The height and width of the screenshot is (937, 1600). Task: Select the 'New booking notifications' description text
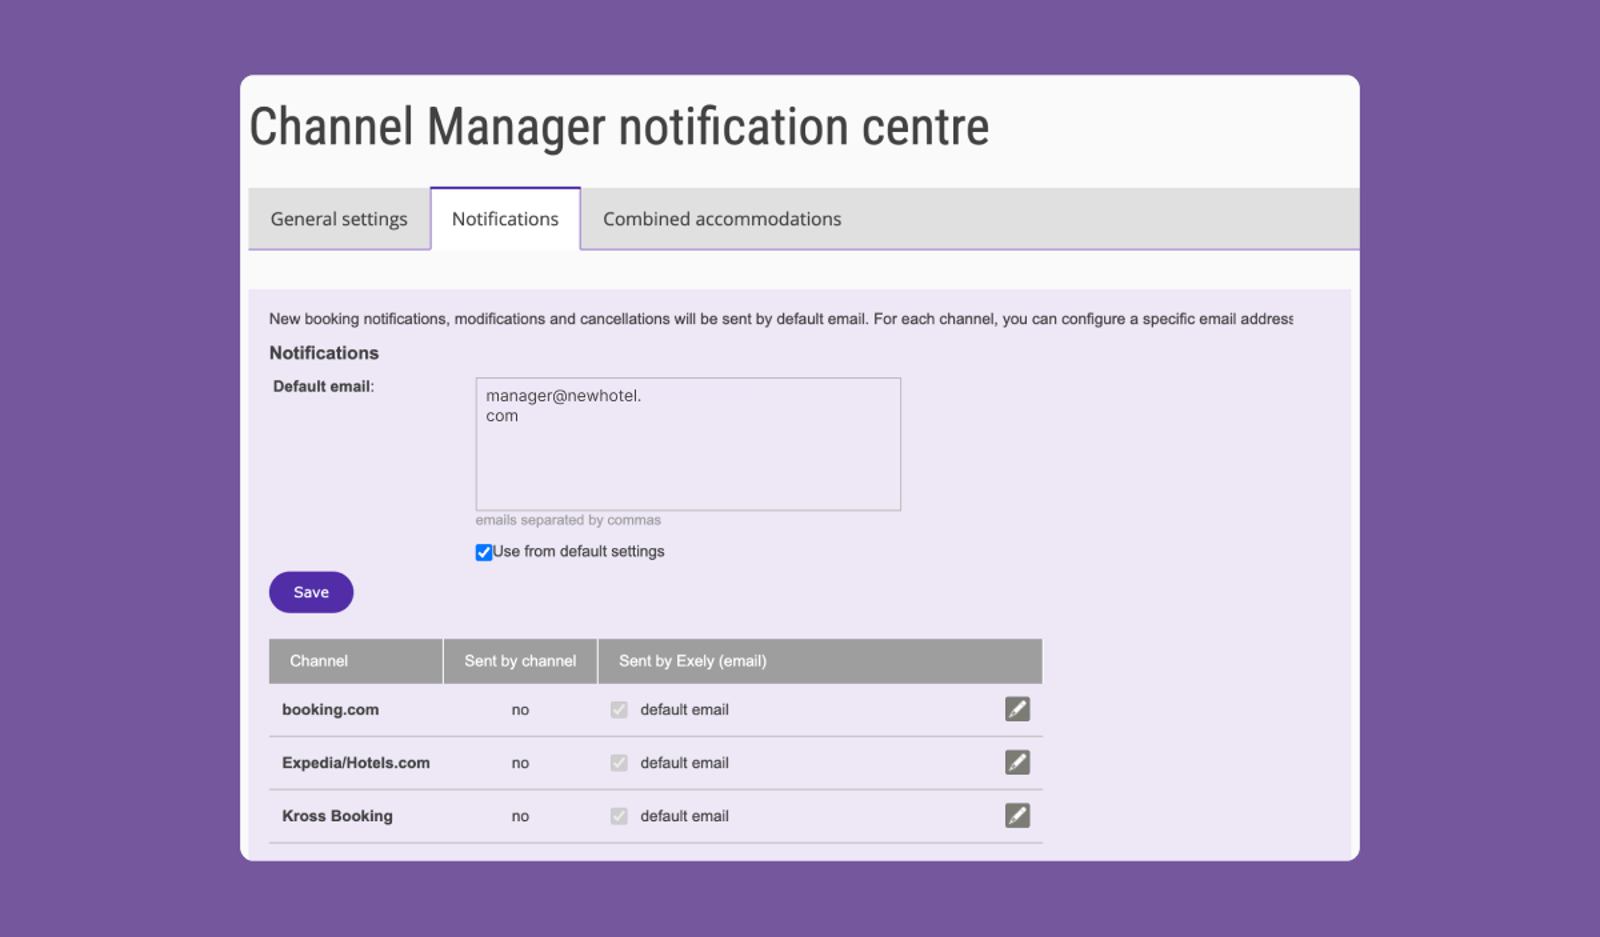[781, 319]
